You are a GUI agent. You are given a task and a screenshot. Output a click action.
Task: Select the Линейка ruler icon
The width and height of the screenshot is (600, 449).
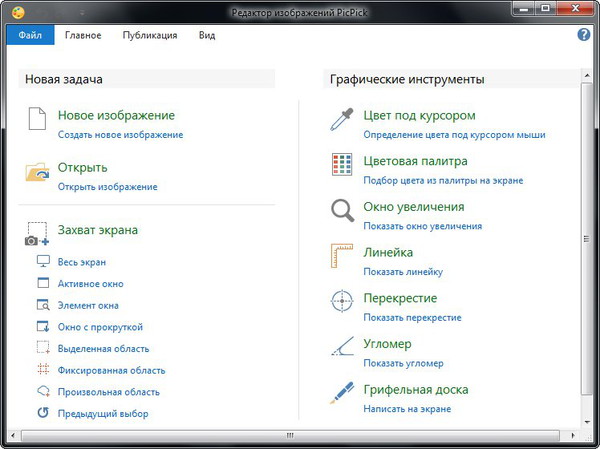(x=343, y=257)
